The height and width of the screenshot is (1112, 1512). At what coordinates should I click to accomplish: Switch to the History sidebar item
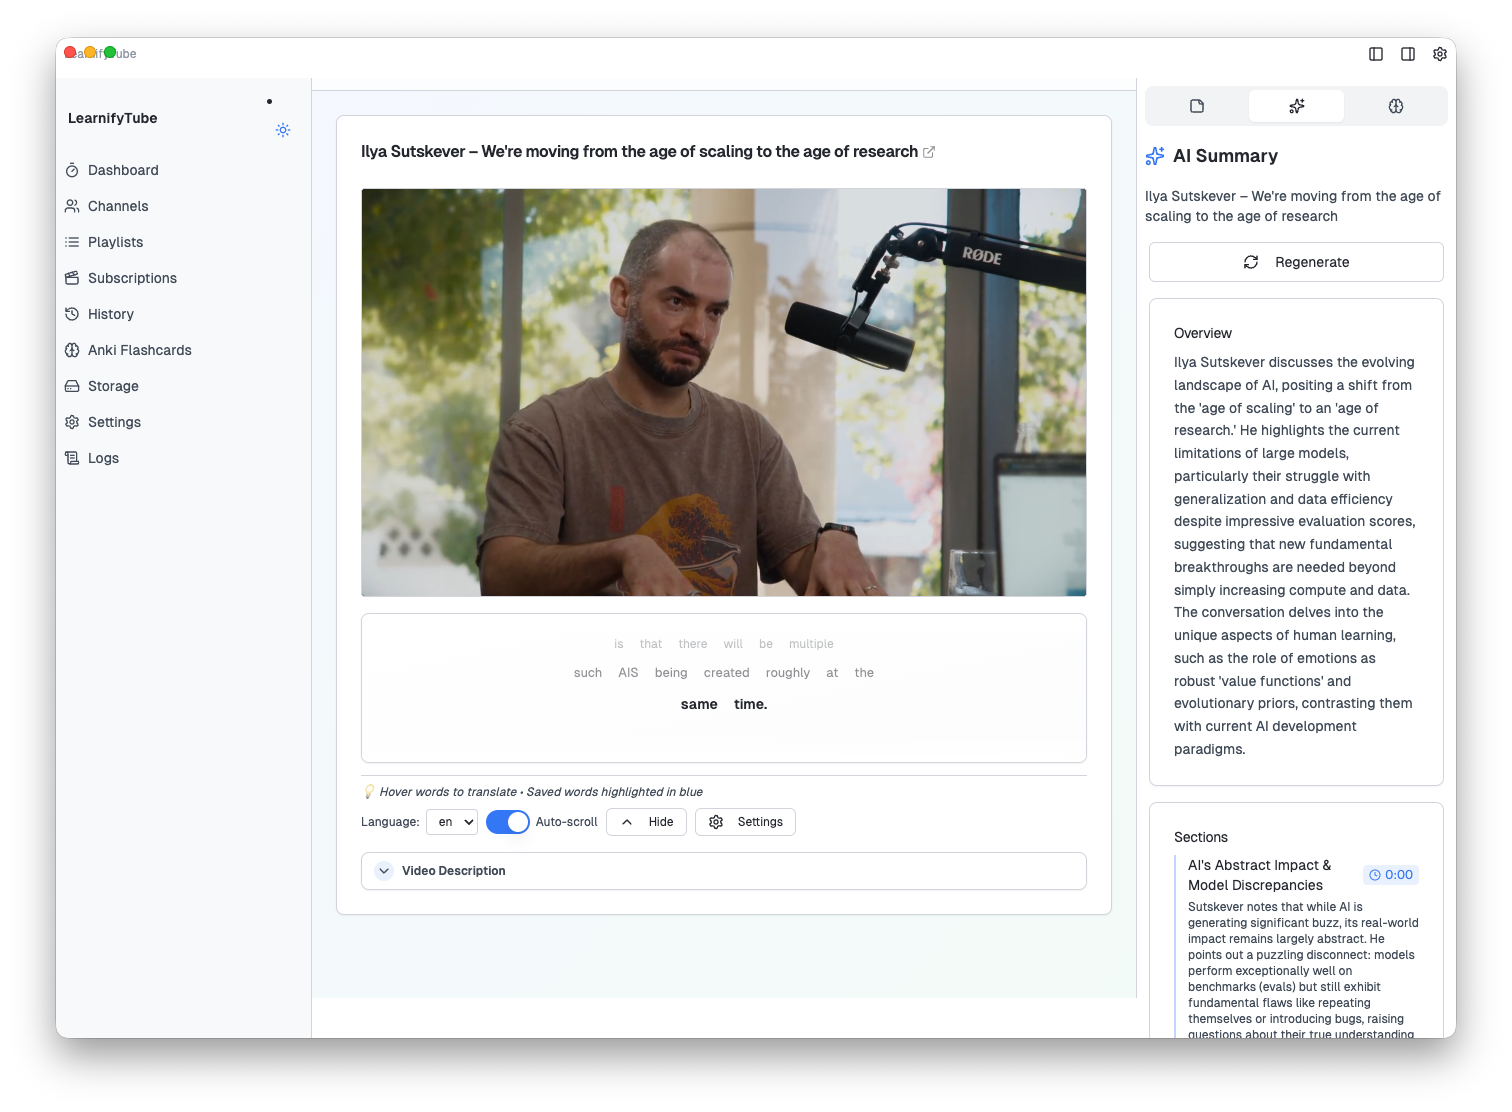point(110,314)
